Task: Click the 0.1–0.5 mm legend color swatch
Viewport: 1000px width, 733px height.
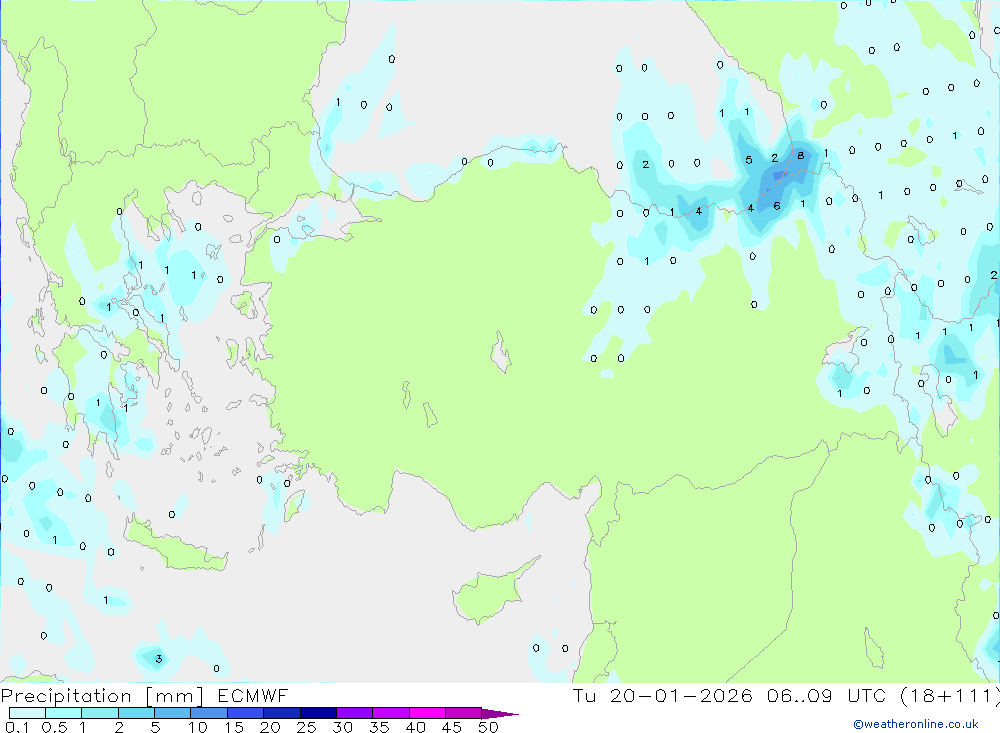Action: coord(27,713)
